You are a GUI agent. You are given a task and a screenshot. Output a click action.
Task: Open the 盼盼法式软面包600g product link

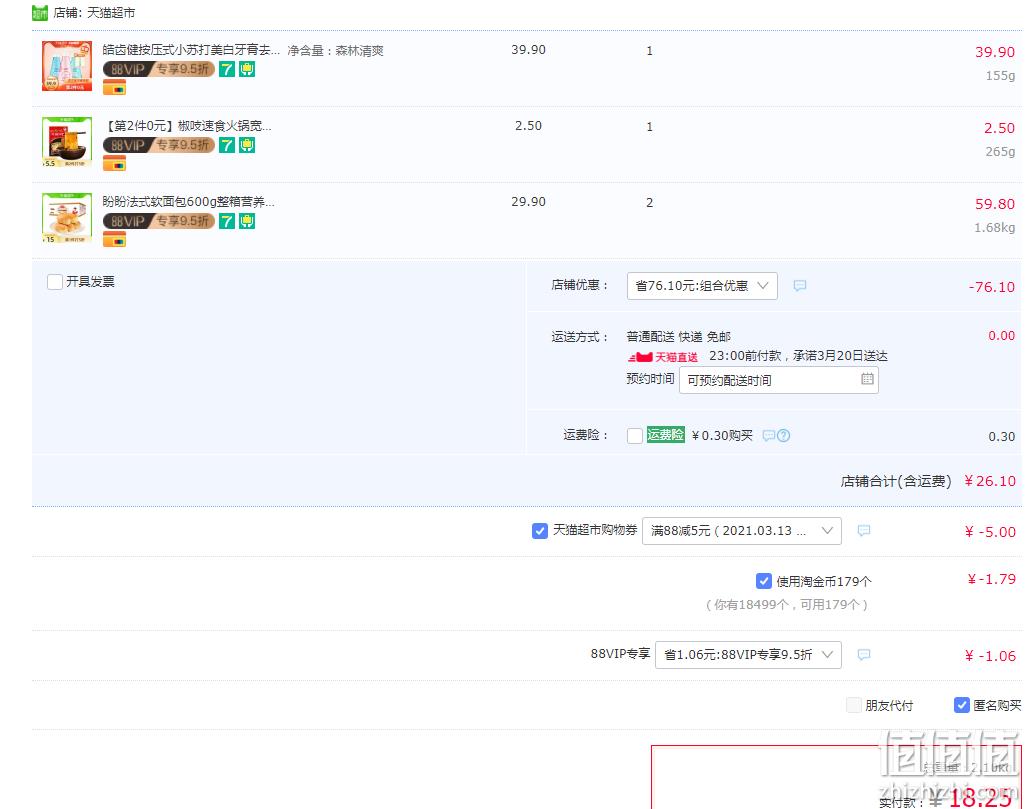(188, 202)
